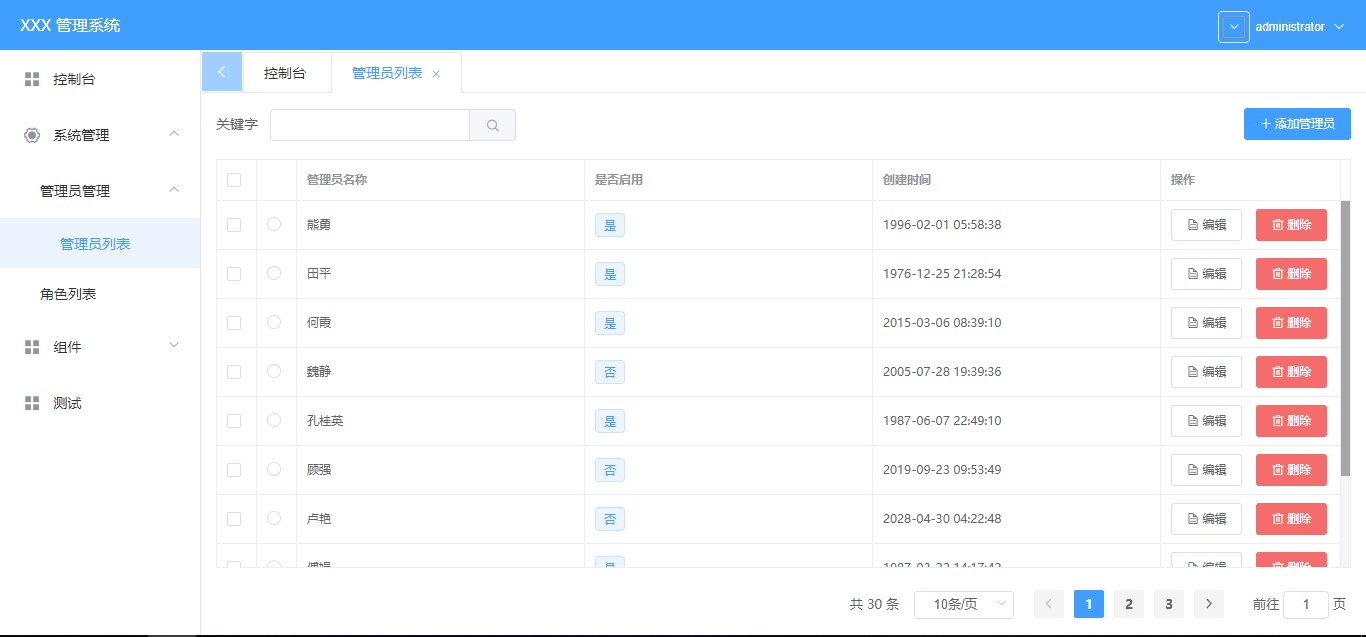Click the 测试 grid icon in sidebar

click(x=32, y=403)
